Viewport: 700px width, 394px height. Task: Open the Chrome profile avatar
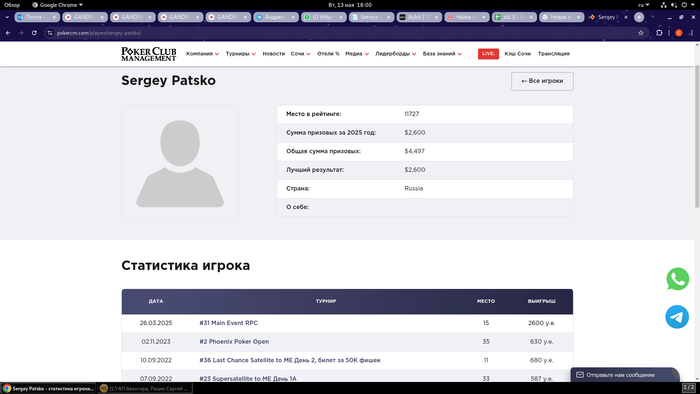[x=679, y=33]
